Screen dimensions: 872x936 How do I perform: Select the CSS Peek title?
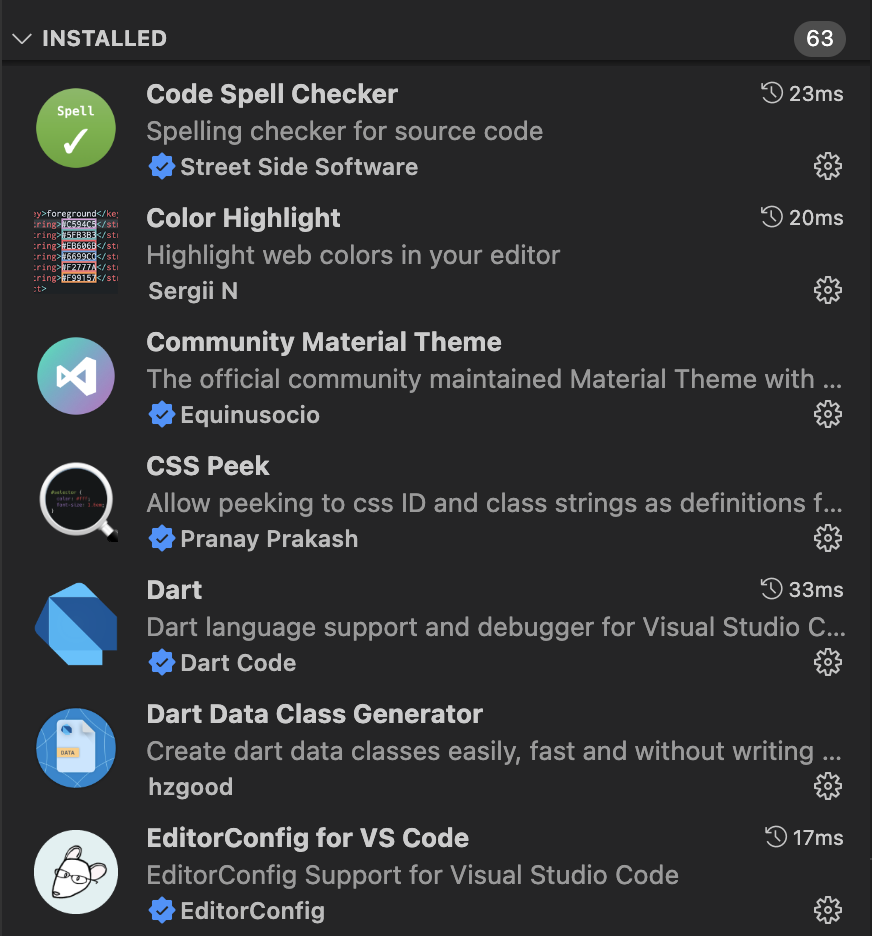click(x=208, y=466)
